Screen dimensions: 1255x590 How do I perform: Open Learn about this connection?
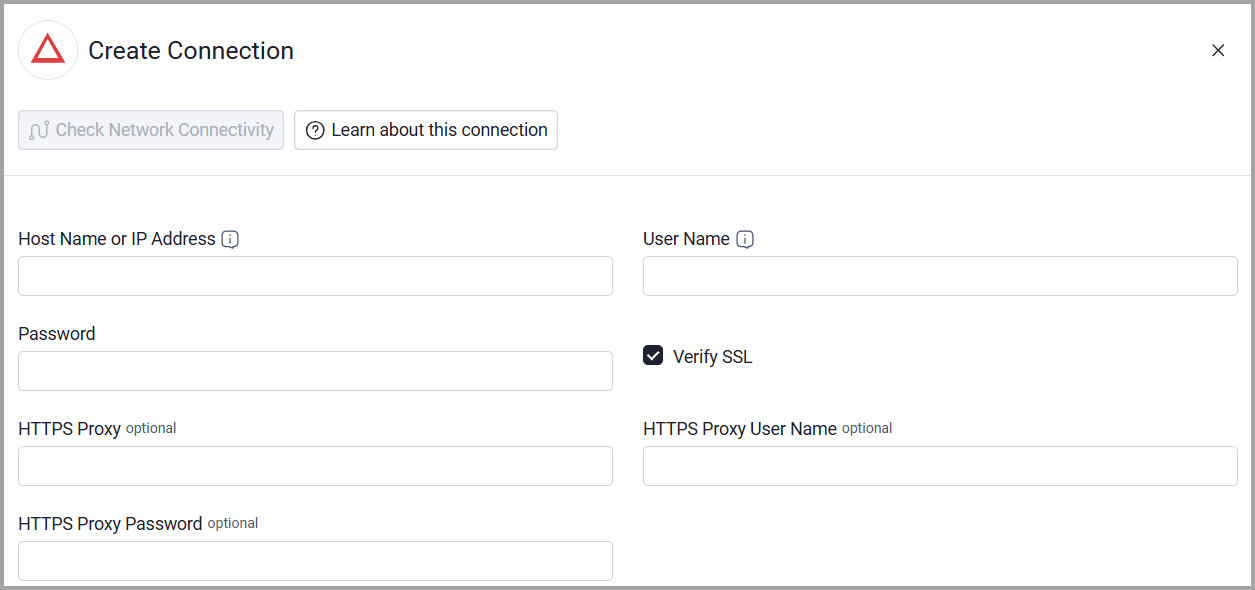[426, 130]
